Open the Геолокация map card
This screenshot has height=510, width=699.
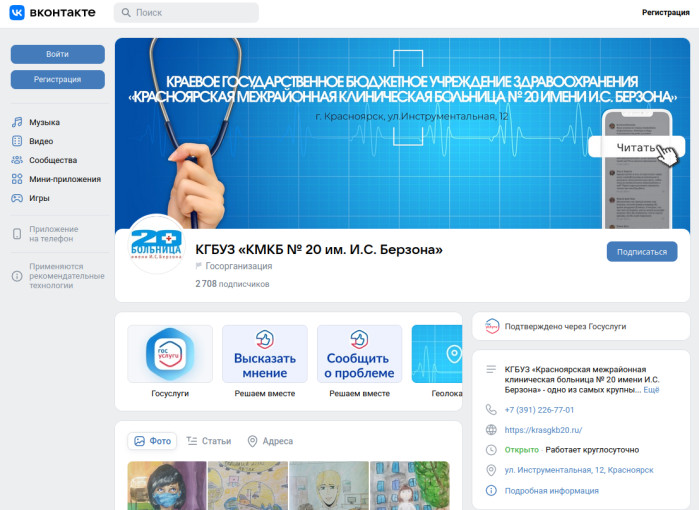(x=437, y=354)
